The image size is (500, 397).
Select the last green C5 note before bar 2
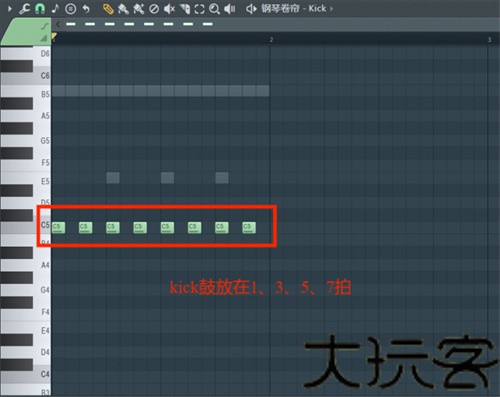tap(249, 228)
